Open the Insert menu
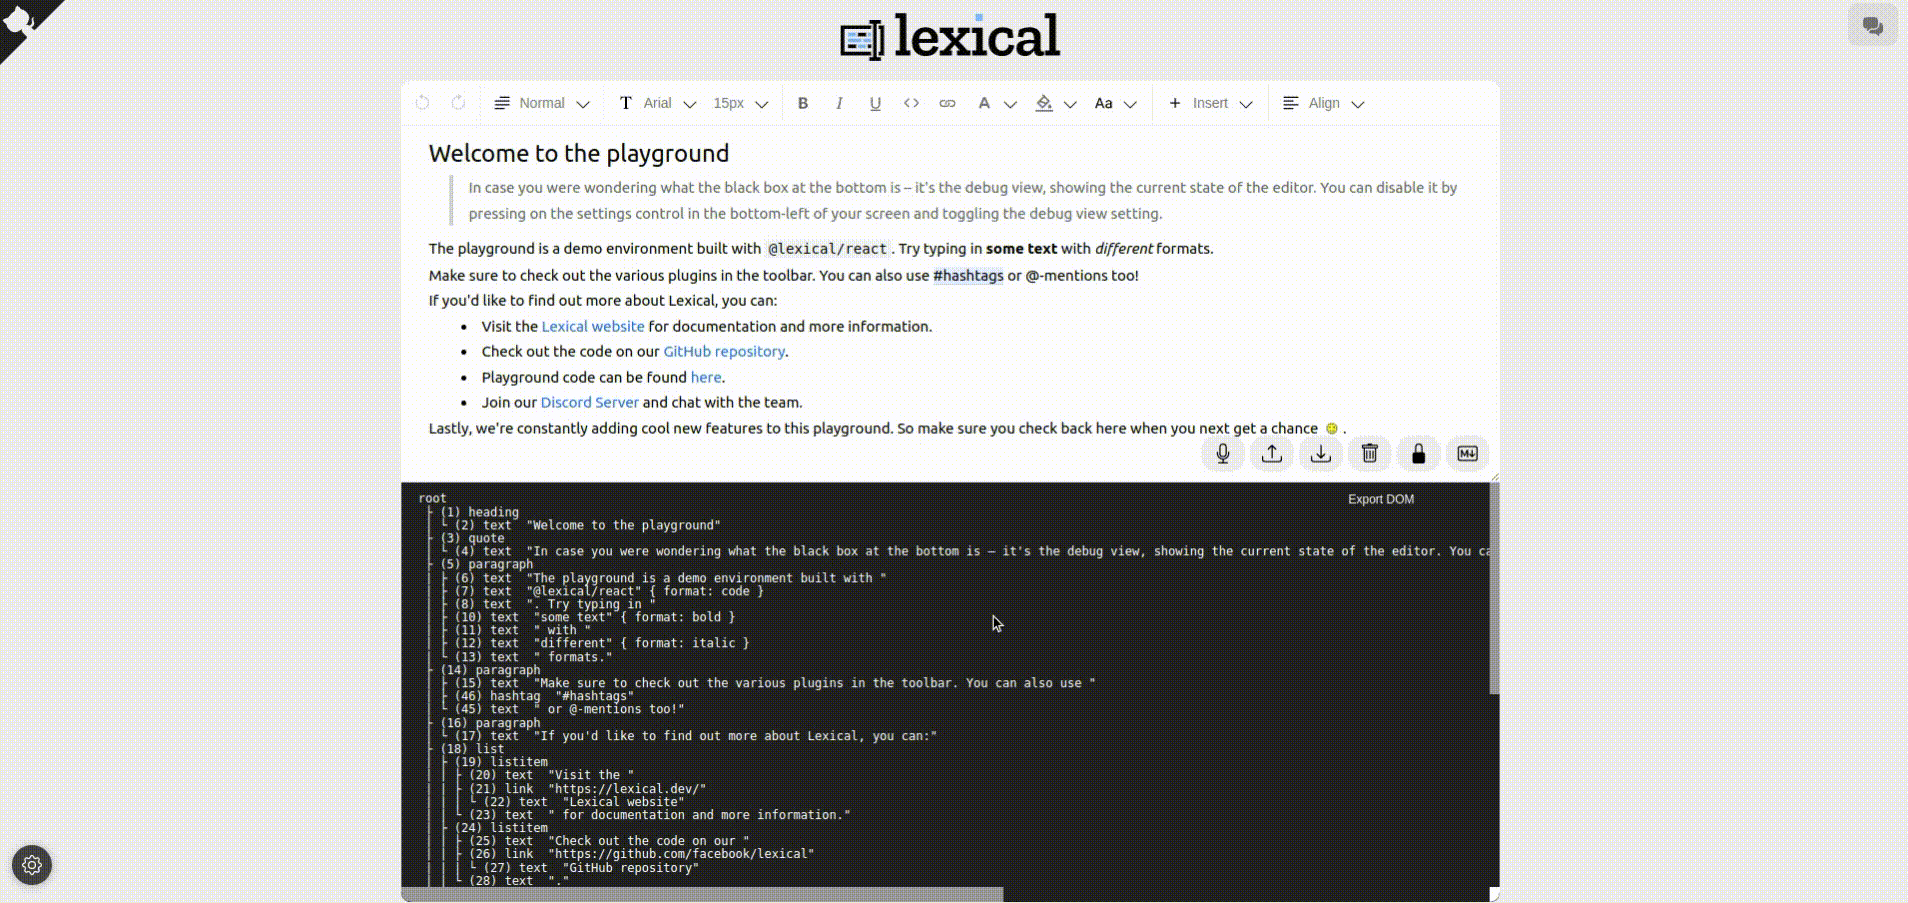Screen dimensions: 1908x903 point(1210,103)
